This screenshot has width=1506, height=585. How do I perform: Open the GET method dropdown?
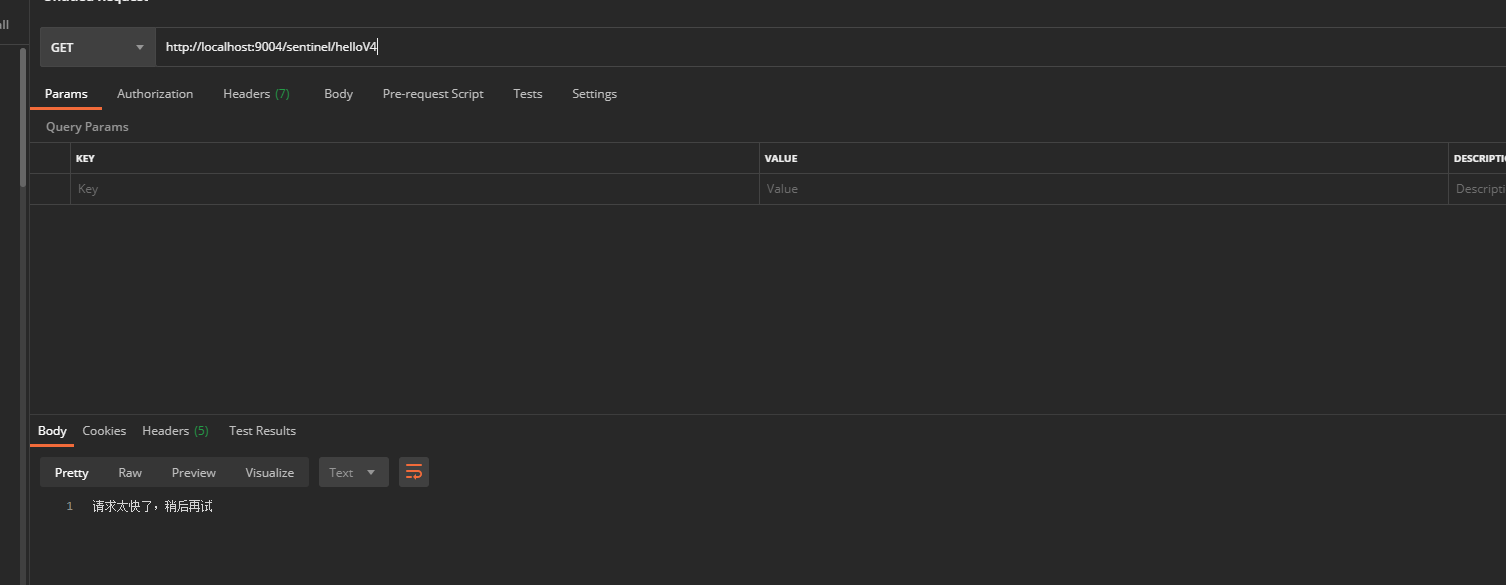(97, 47)
